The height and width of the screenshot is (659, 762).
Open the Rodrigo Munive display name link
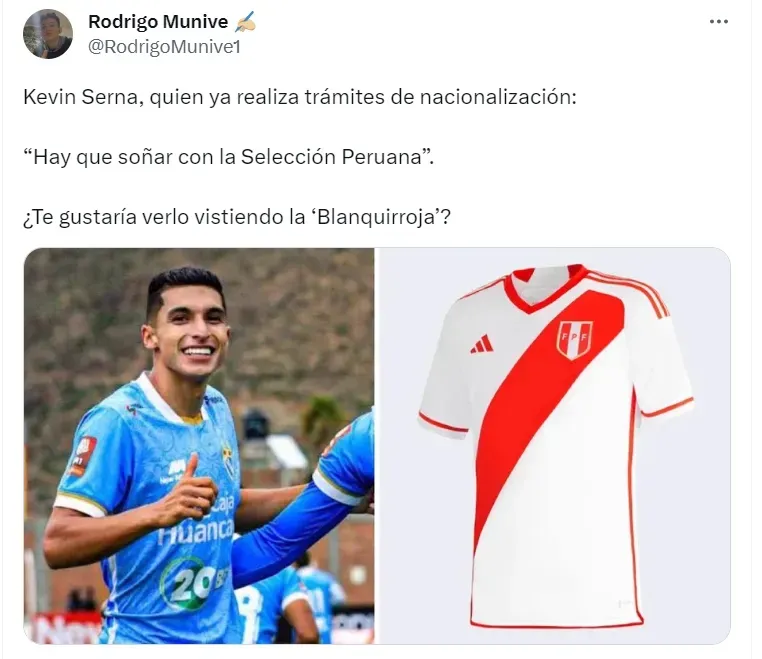tap(158, 22)
